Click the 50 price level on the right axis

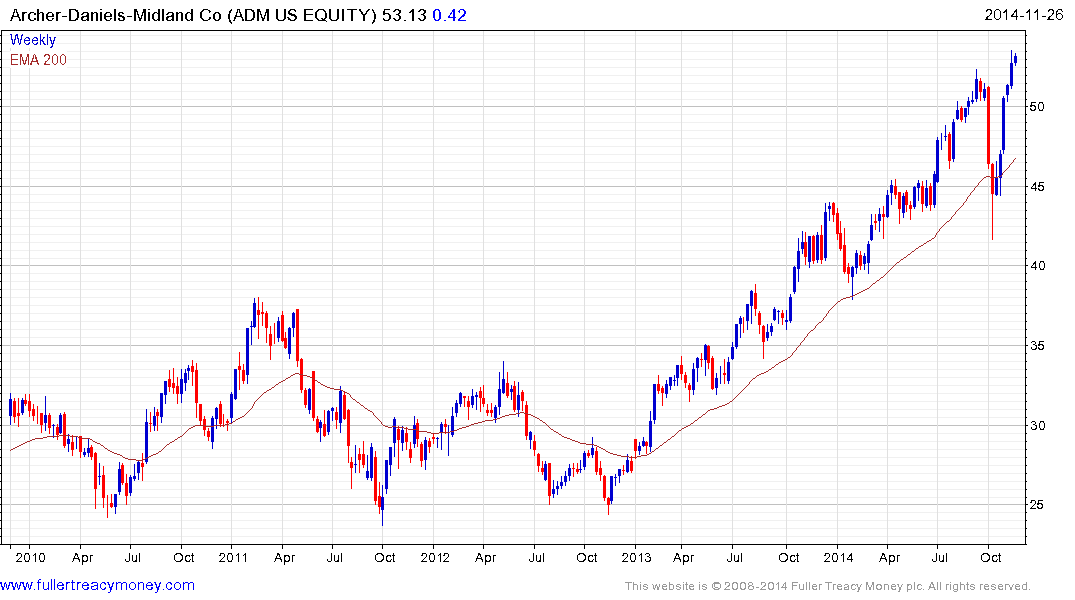[1040, 106]
